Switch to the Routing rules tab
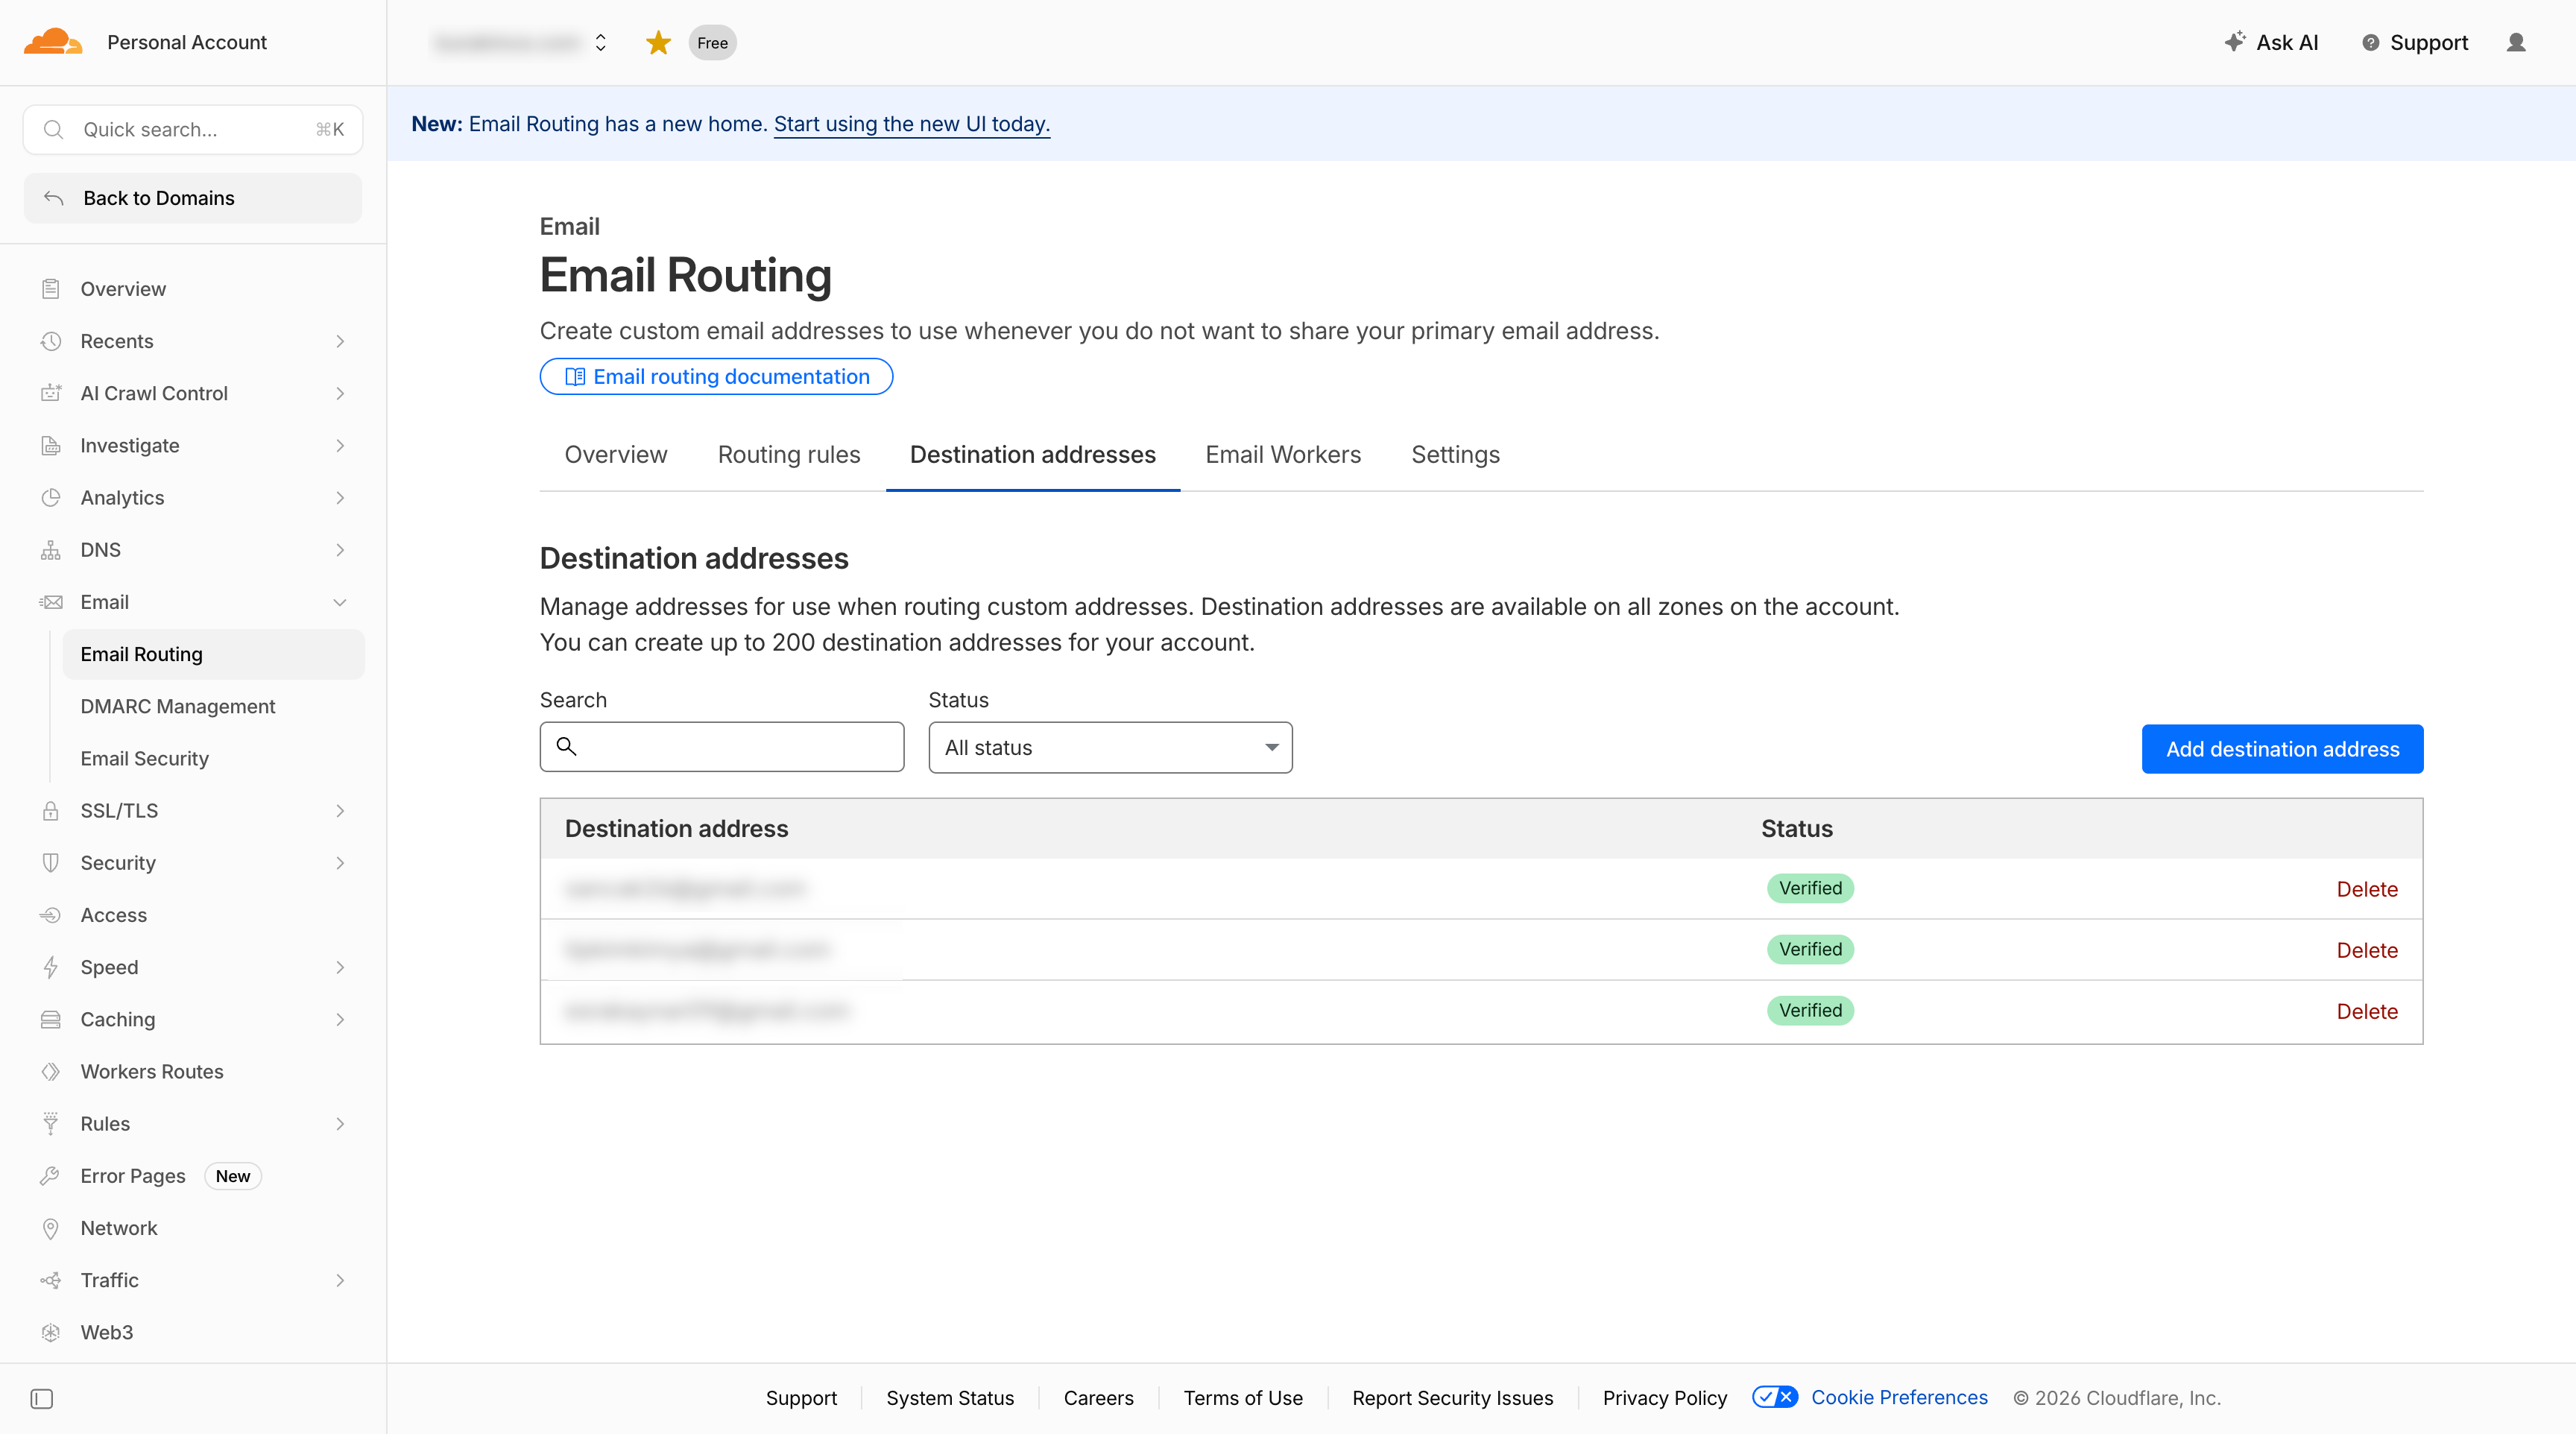This screenshot has height=1434, width=2576. click(788, 455)
